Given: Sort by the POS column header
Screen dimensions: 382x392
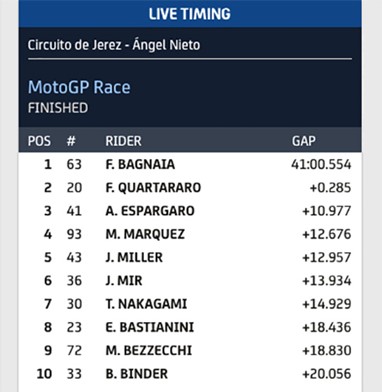Looking at the screenshot, I should point(39,141).
